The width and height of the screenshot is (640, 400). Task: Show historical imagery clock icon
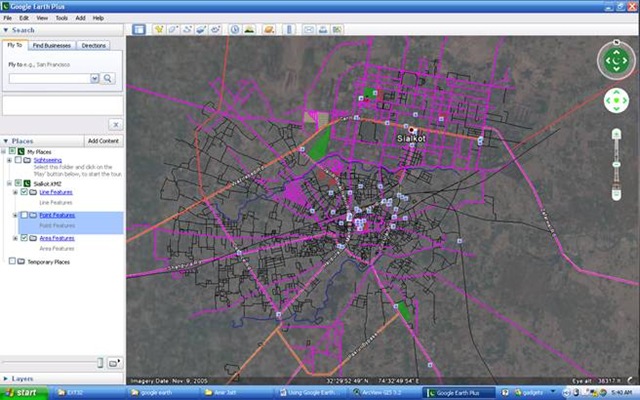pos(235,29)
